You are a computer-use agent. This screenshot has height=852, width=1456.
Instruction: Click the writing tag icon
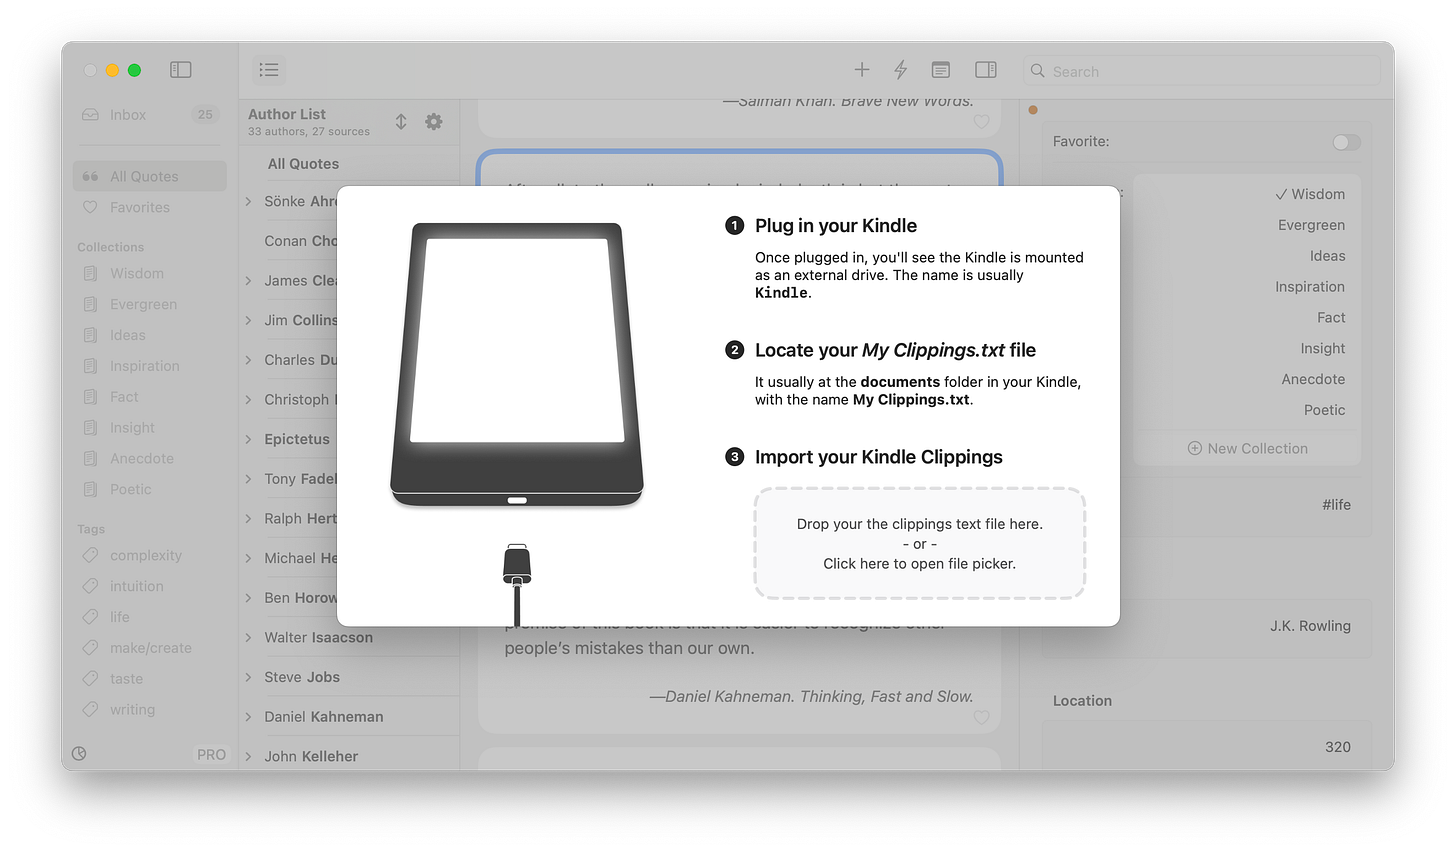(90, 709)
